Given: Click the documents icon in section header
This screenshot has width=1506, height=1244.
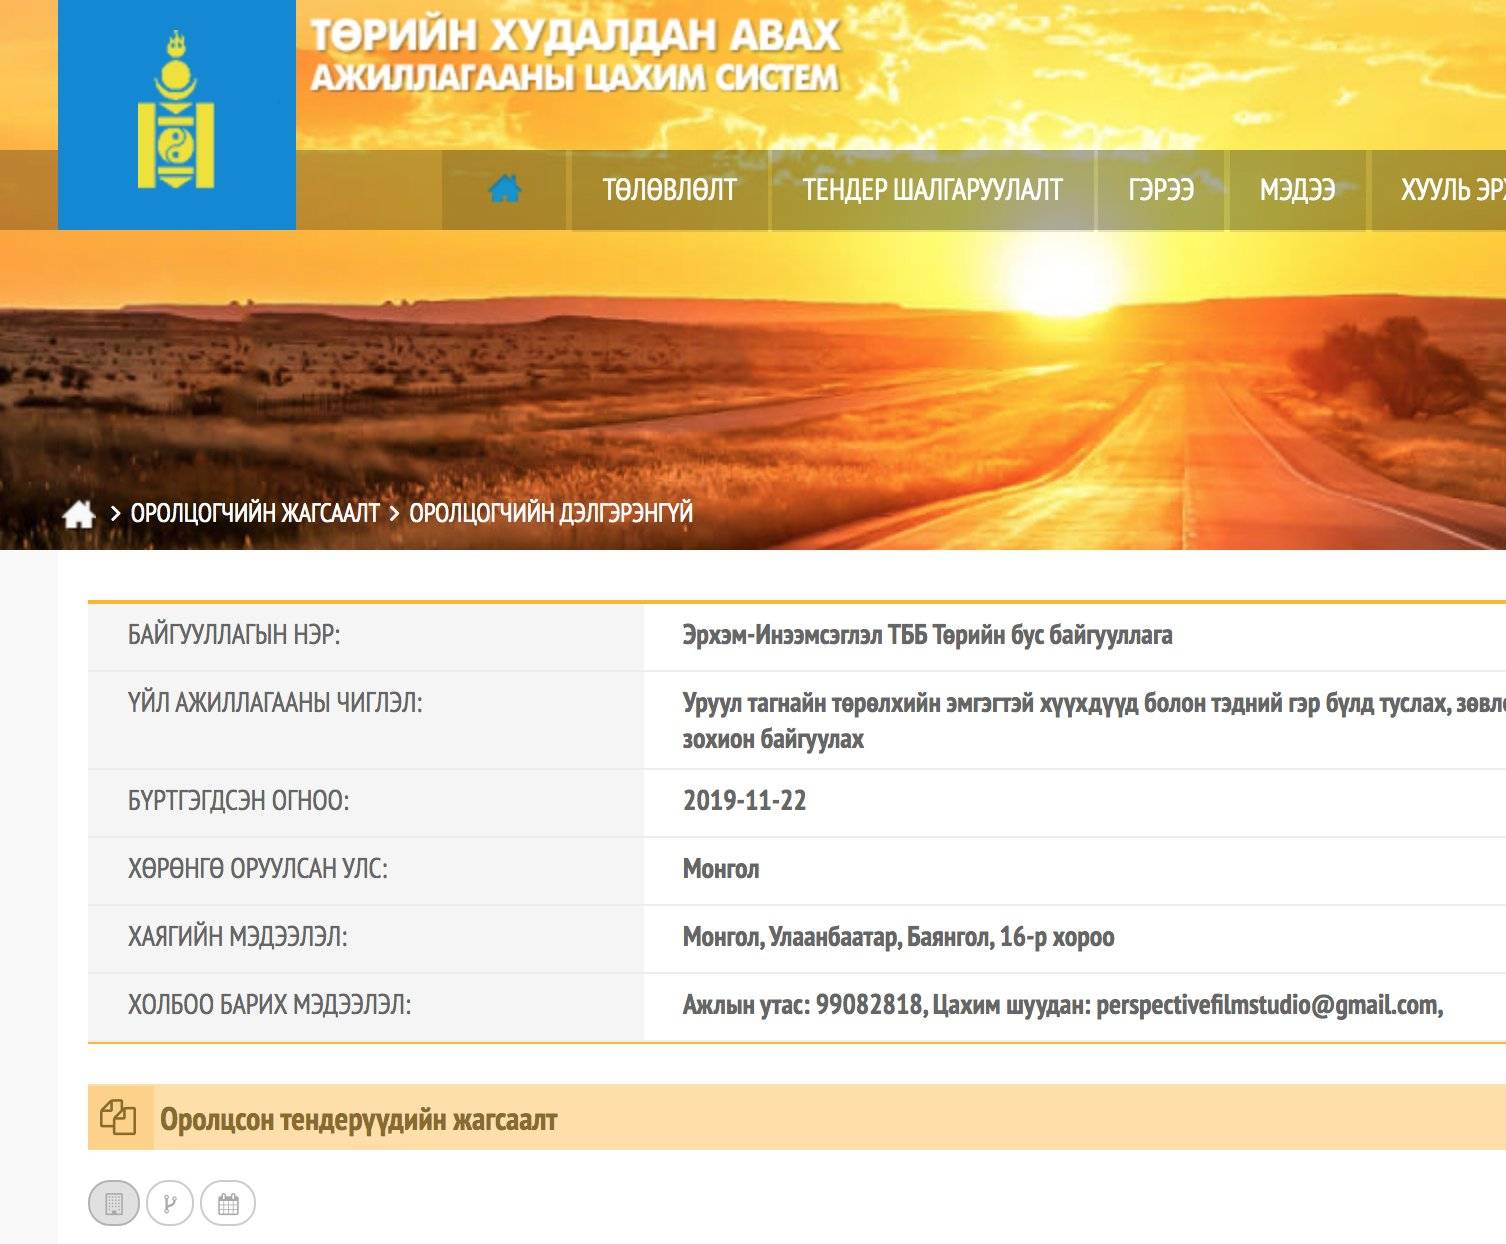Looking at the screenshot, I should point(118,1117).
